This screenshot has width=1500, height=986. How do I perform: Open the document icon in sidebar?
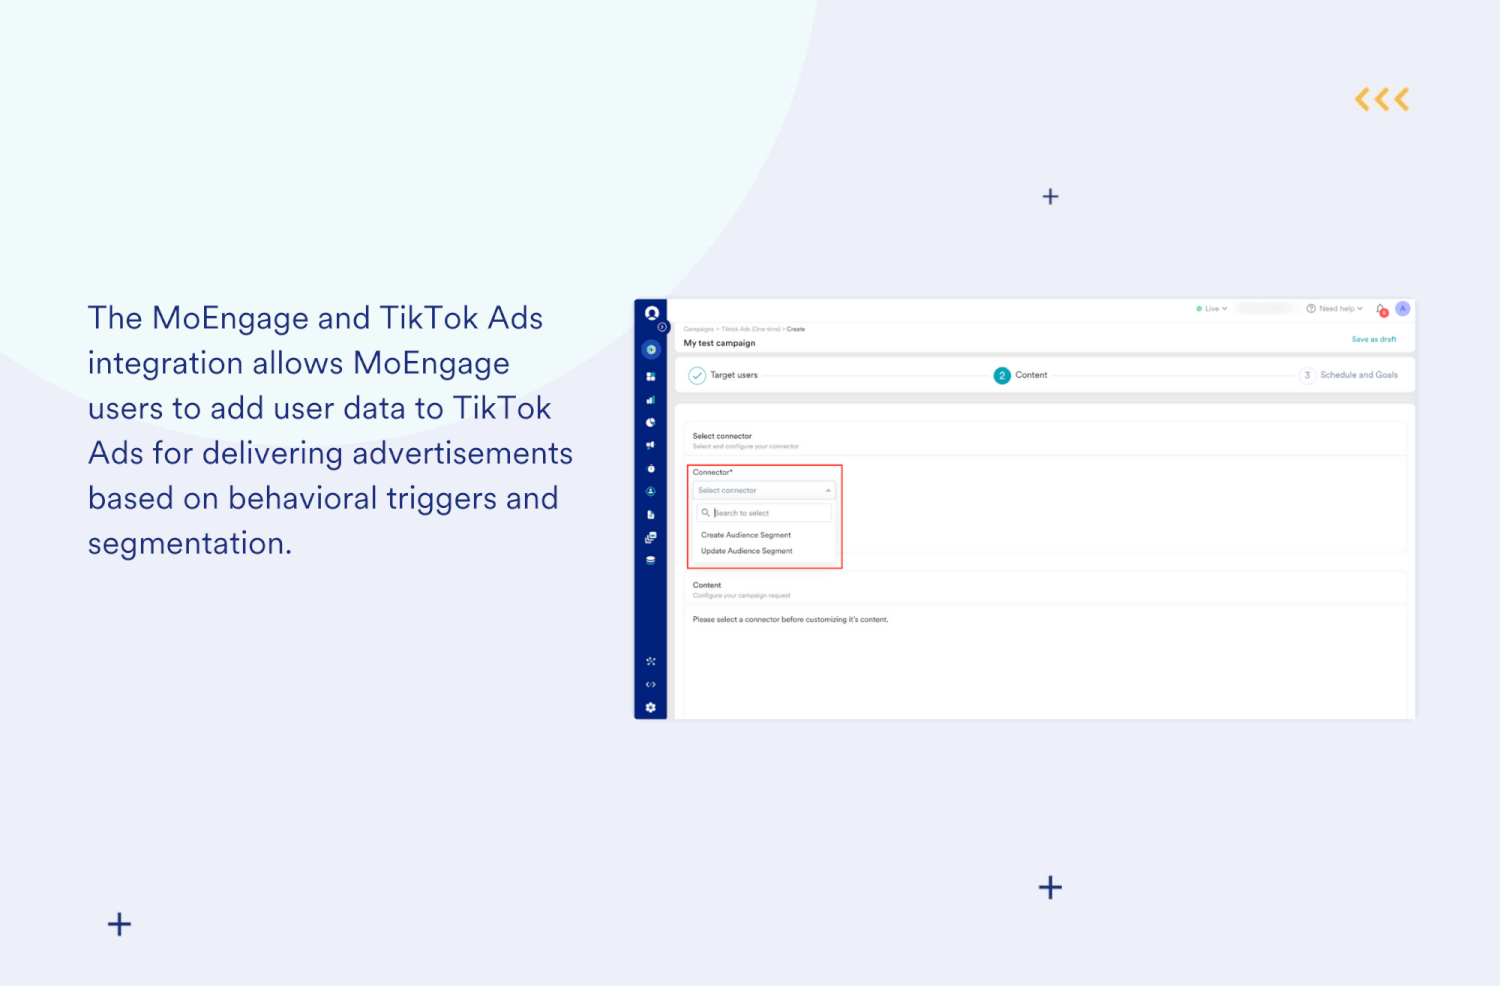651,515
